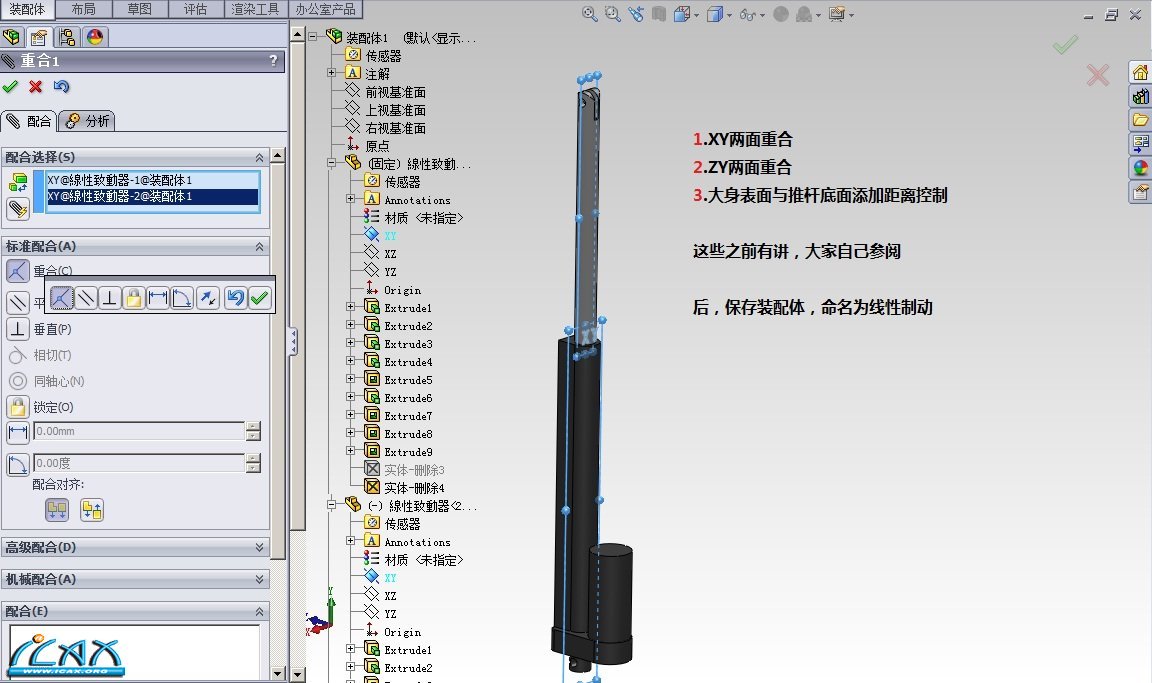Click confirmation corner green check in viewport
The image size is (1152, 683).
click(x=1065, y=45)
